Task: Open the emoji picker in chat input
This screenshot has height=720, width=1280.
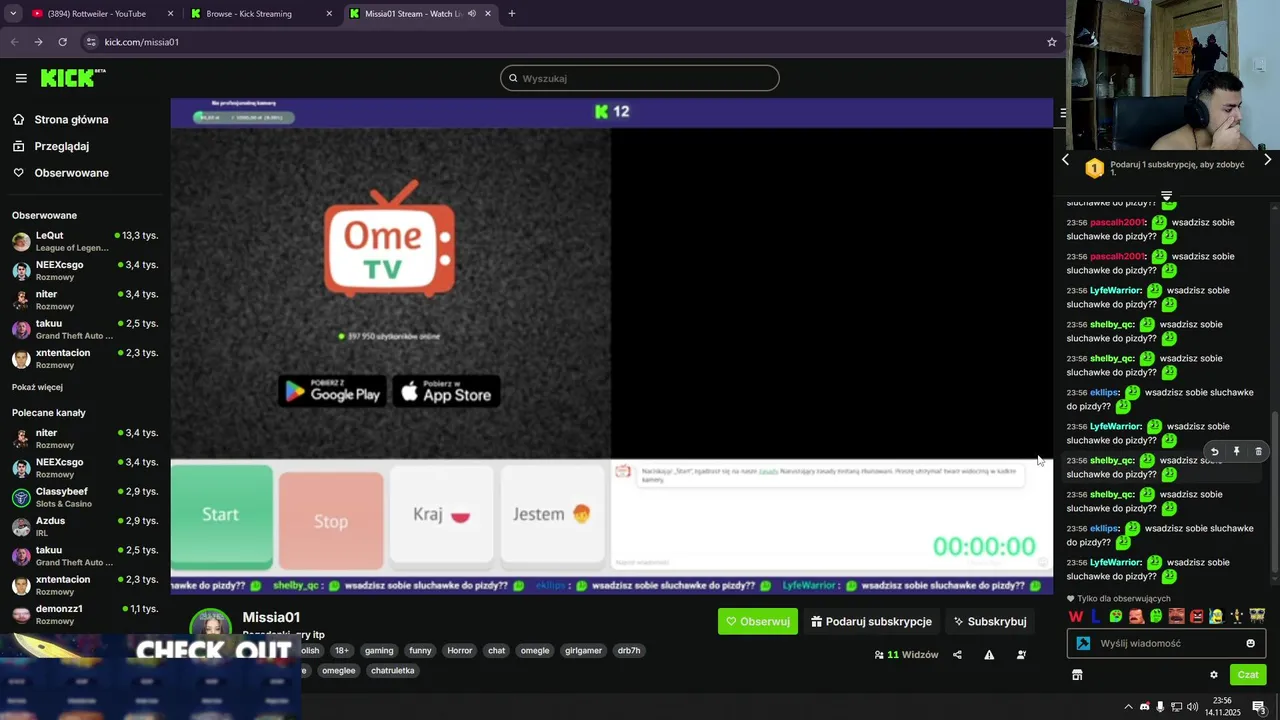Action: click(x=1251, y=643)
